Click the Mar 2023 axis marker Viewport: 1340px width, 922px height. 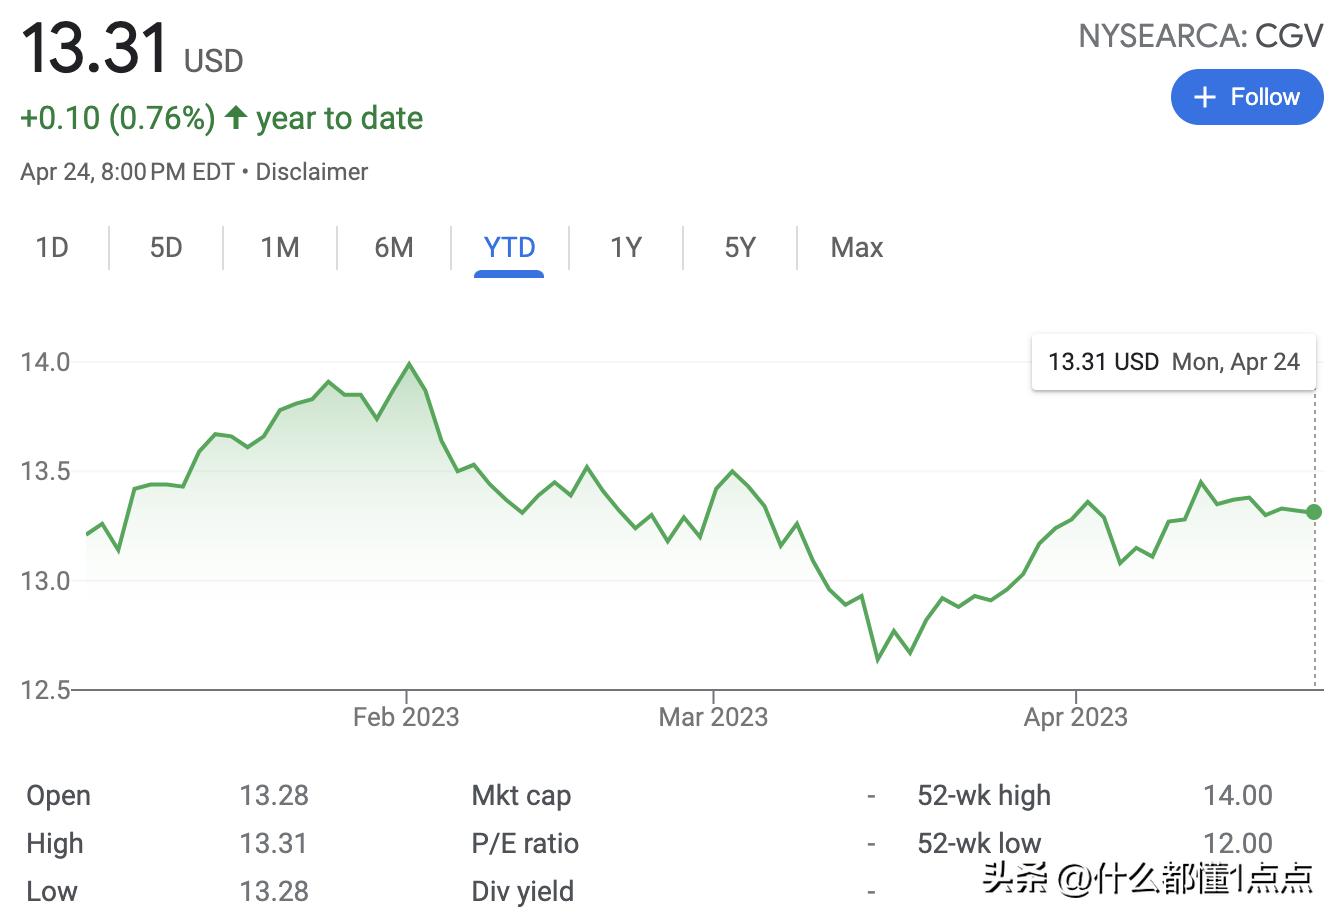pos(713,717)
